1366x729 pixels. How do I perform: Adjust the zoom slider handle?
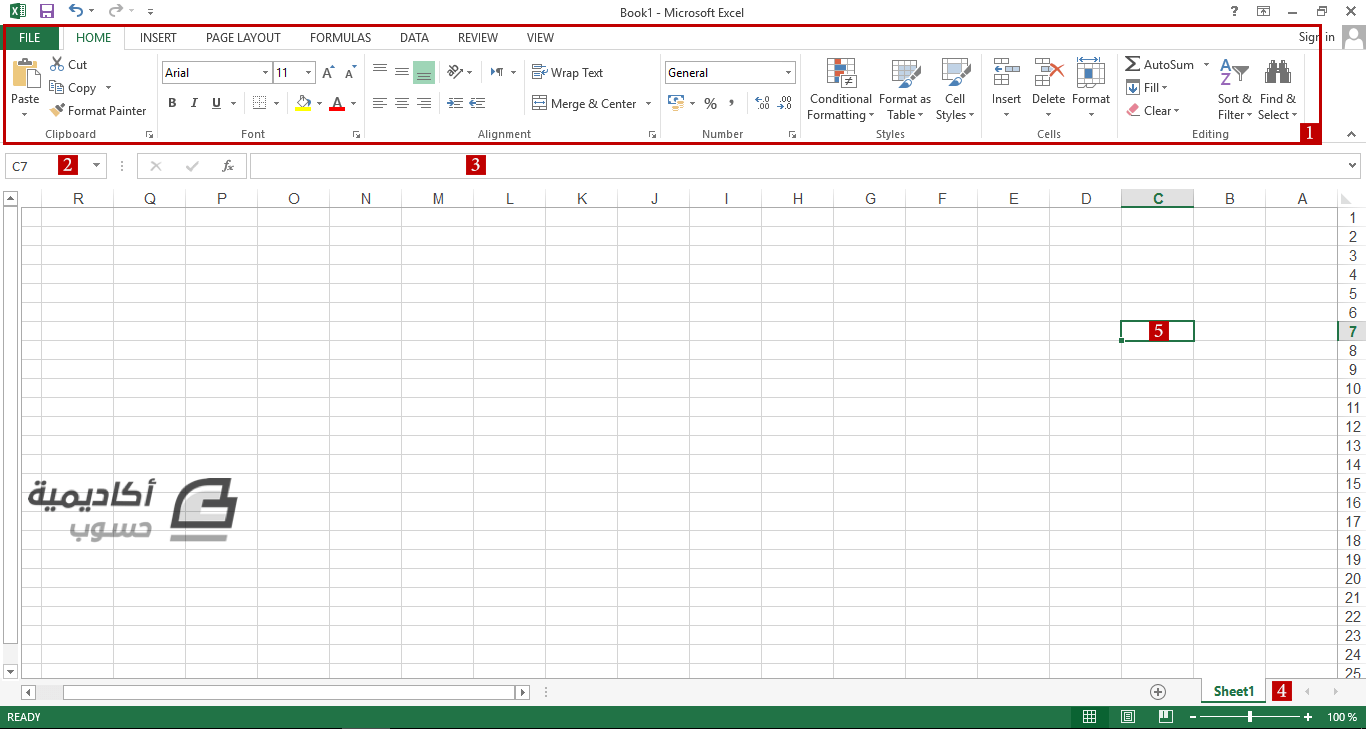1249,717
